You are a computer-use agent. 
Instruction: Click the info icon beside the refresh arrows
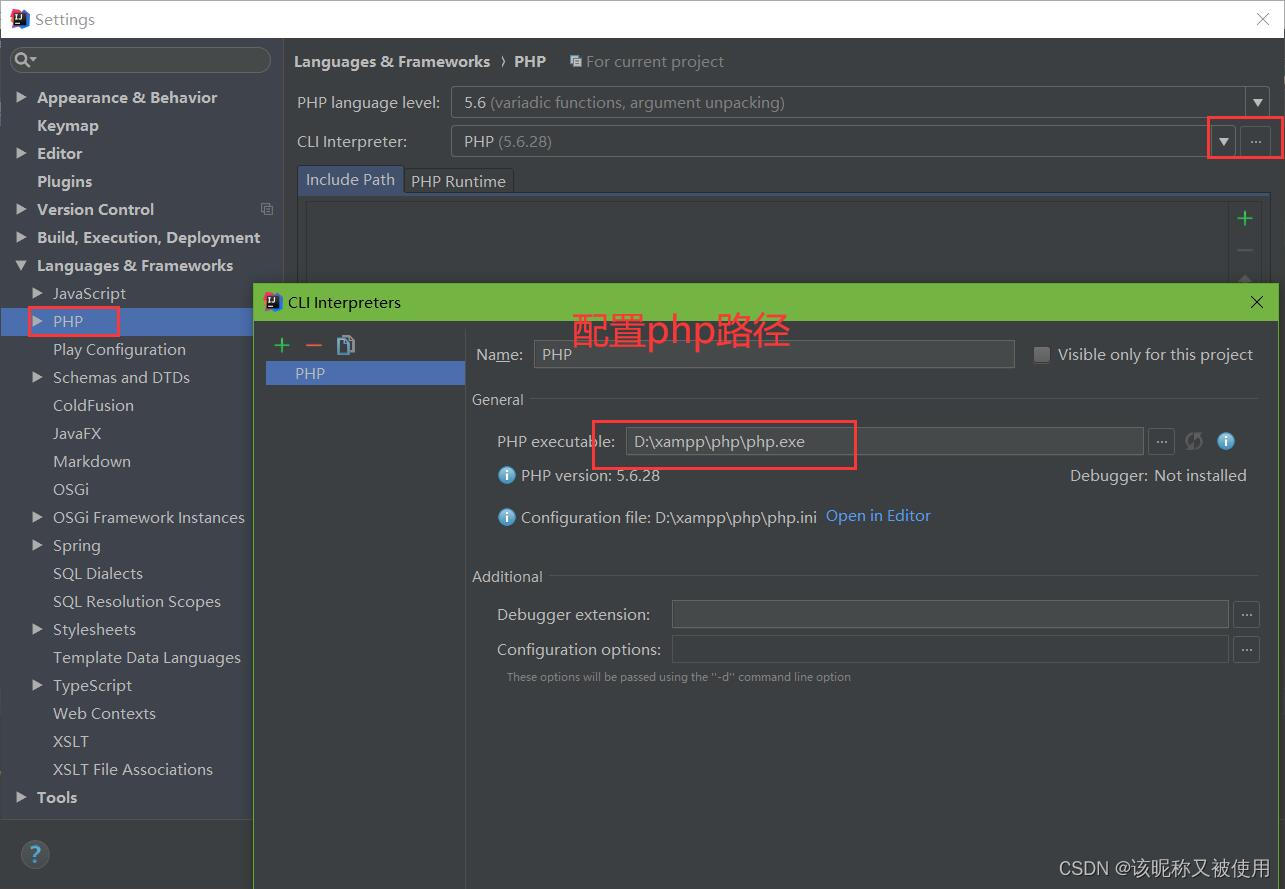[x=1224, y=441]
